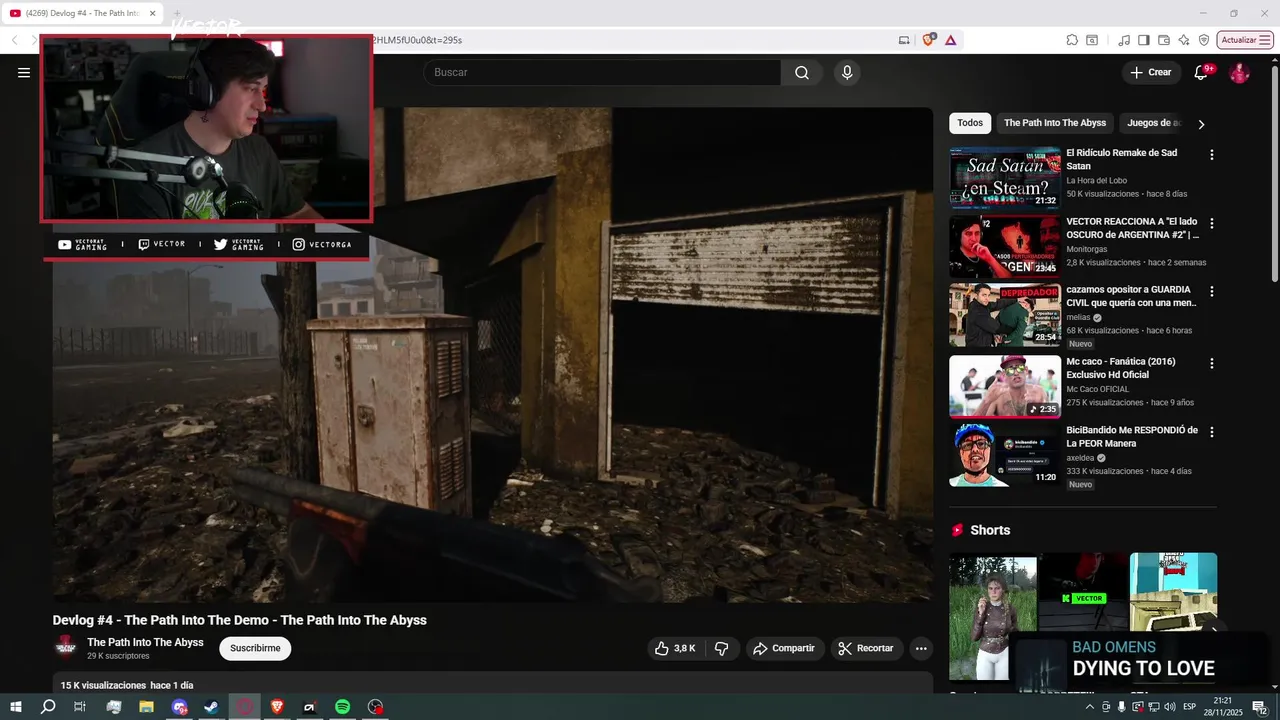The height and width of the screenshot is (720, 1280).
Task: Open Task View on taskbar
Action: pyautogui.click(x=80, y=707)
